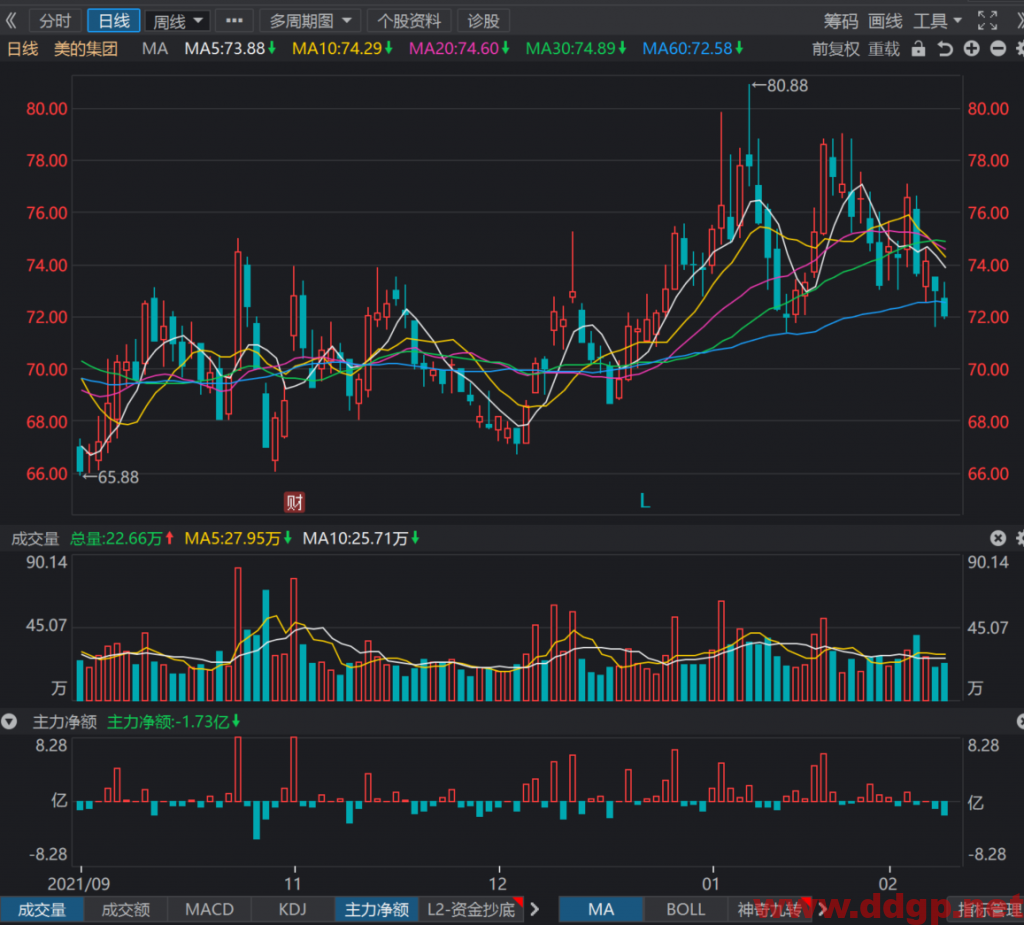Open the 周线 period dropdown
Viewport: 1024px width, 925px height.
click(x=178, y=21)
